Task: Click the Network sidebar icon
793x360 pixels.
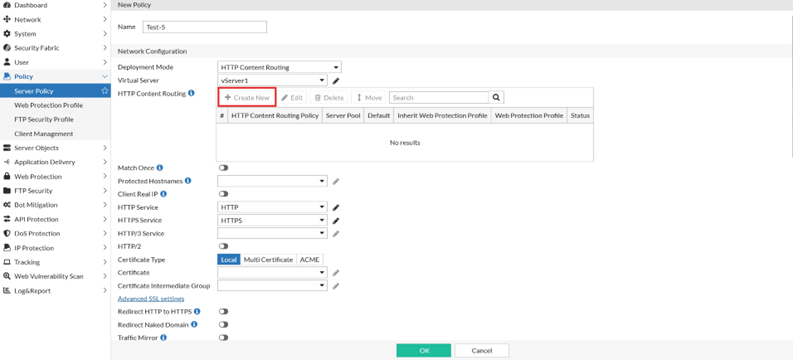Action: pos(7,20)
